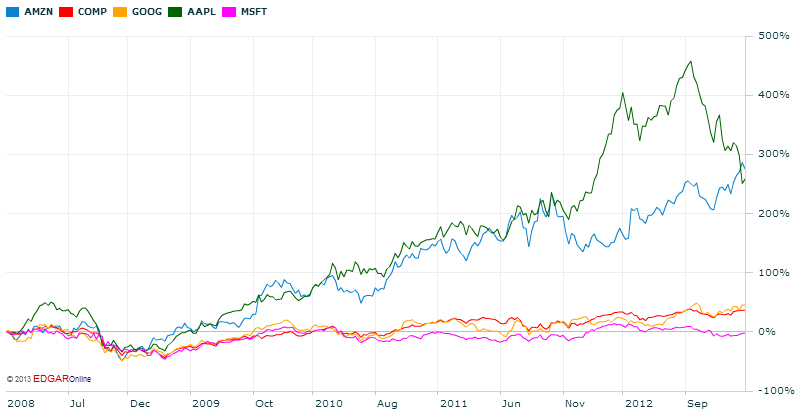Click the 2009 x-axis label
Screen dimensions: 805x416
click(x=206, y=404)
